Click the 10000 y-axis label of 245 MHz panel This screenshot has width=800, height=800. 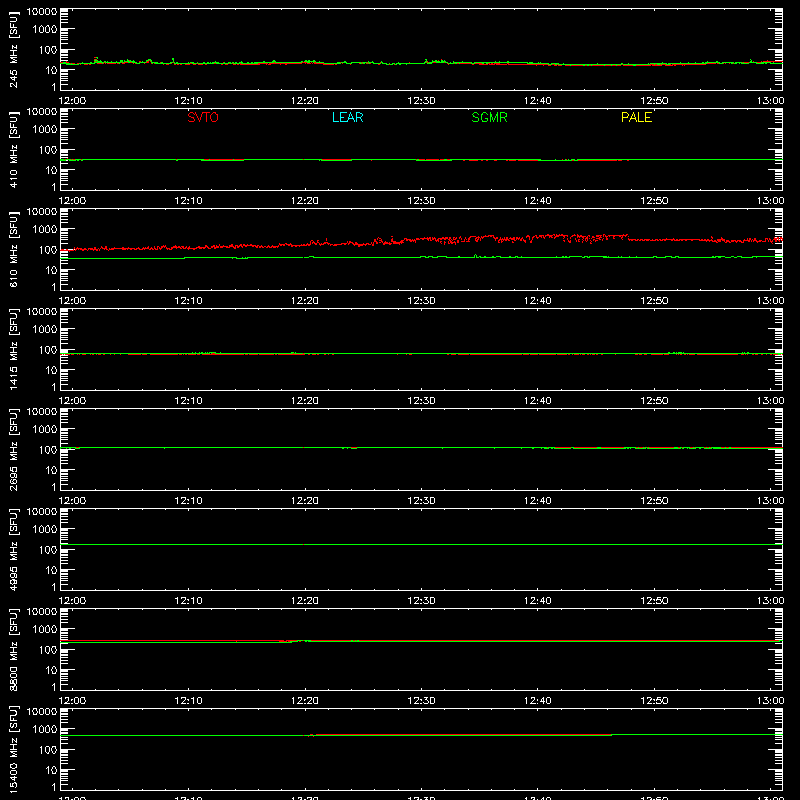42,12
